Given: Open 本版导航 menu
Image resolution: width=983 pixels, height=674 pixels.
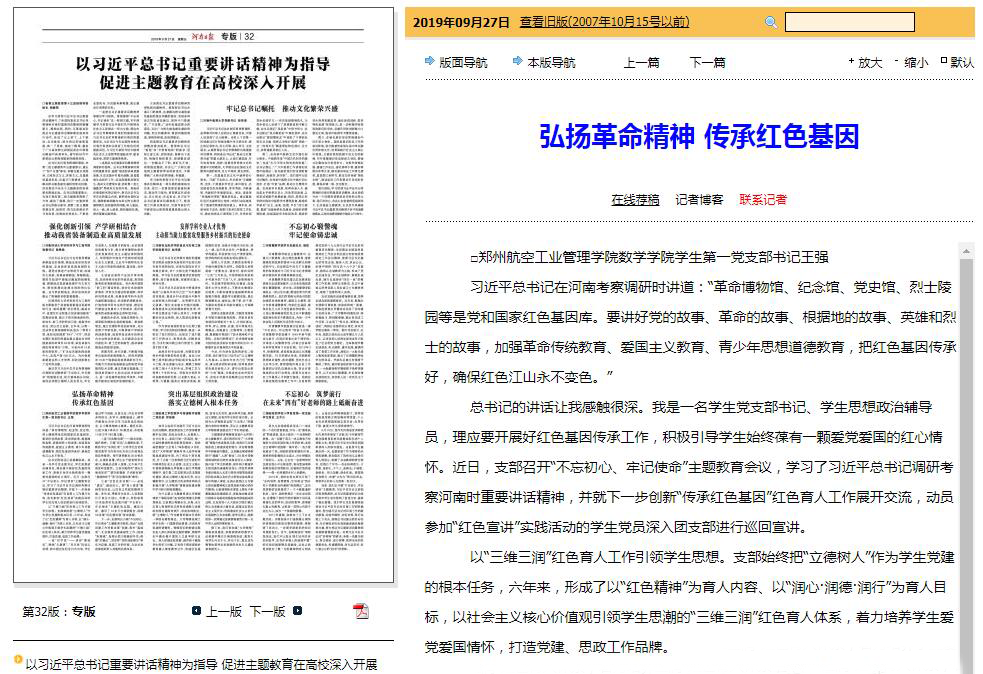Looking at the screenshot, I should (x=551, y=62).
